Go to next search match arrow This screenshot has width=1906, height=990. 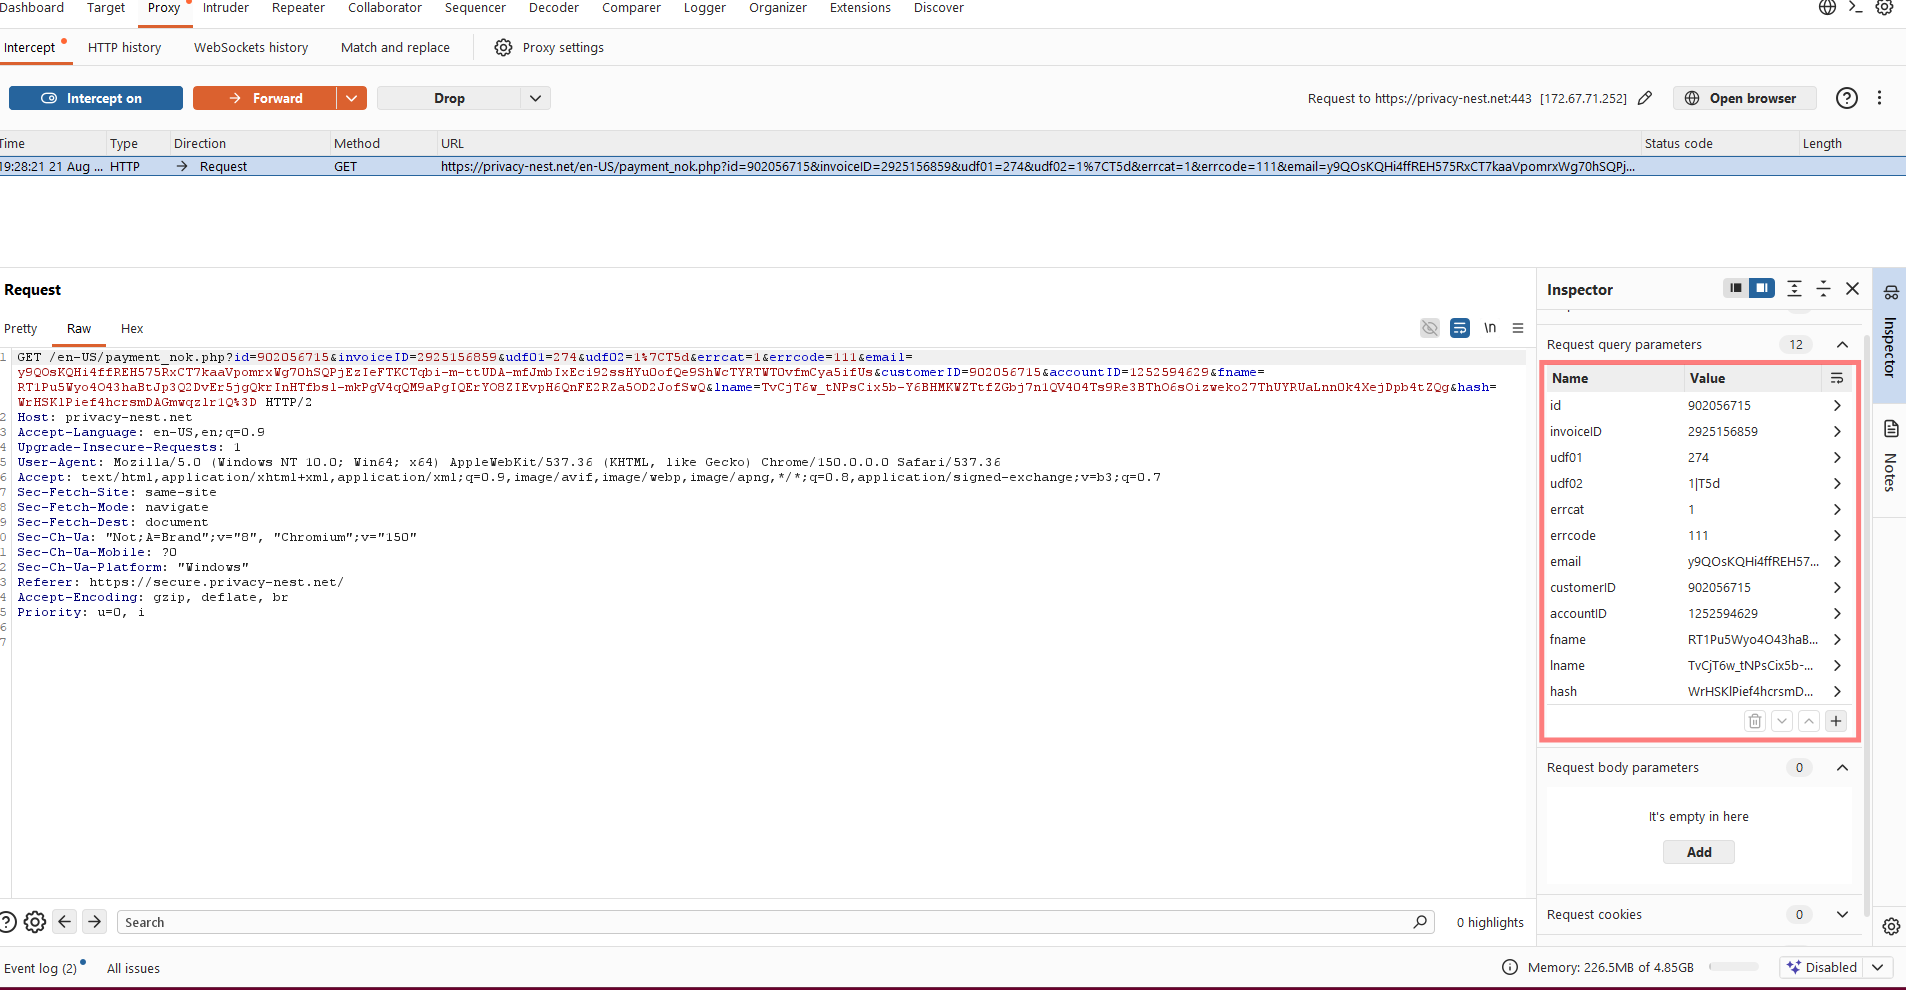[x=95, y=922]
